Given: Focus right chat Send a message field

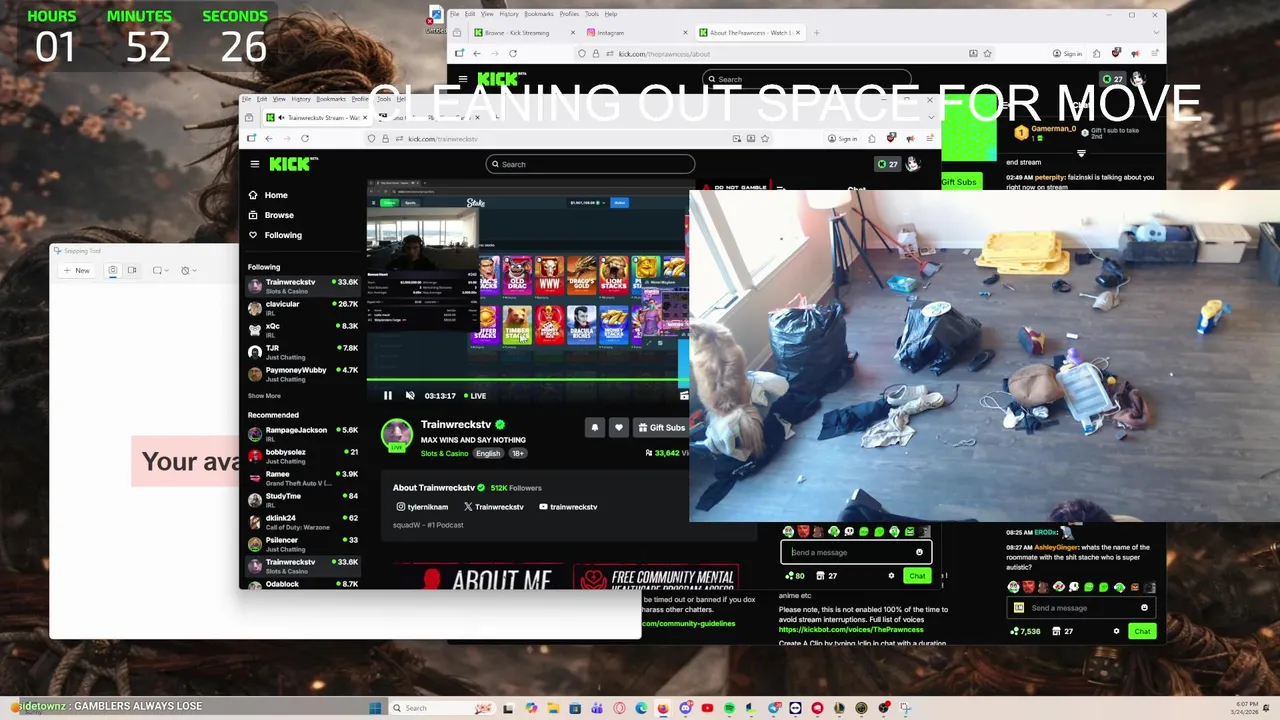Looking at the screenshot, I should (1083, 608).
